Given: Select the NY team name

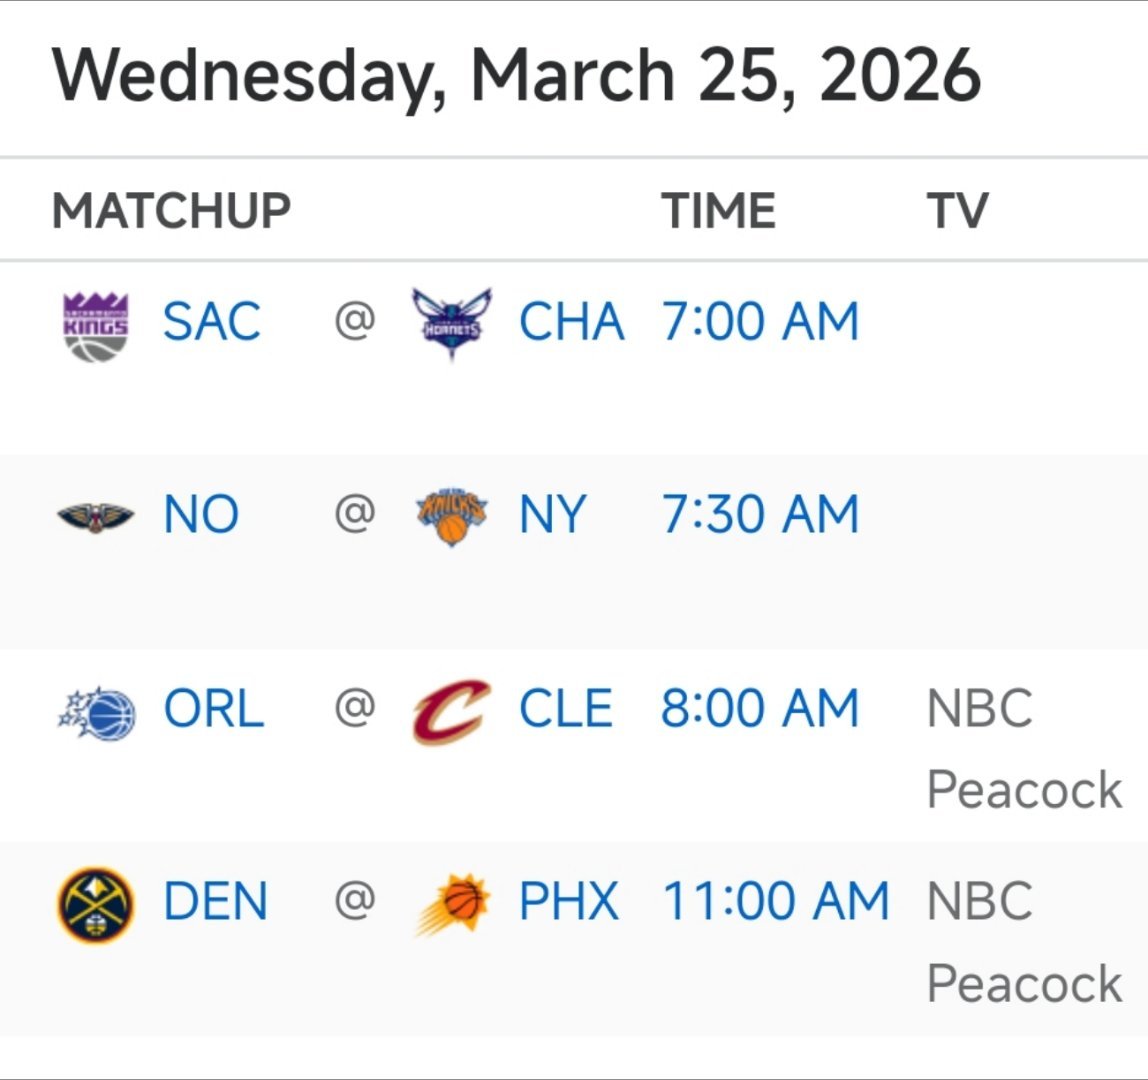Looking at the screenshot, I should [552, 515].
